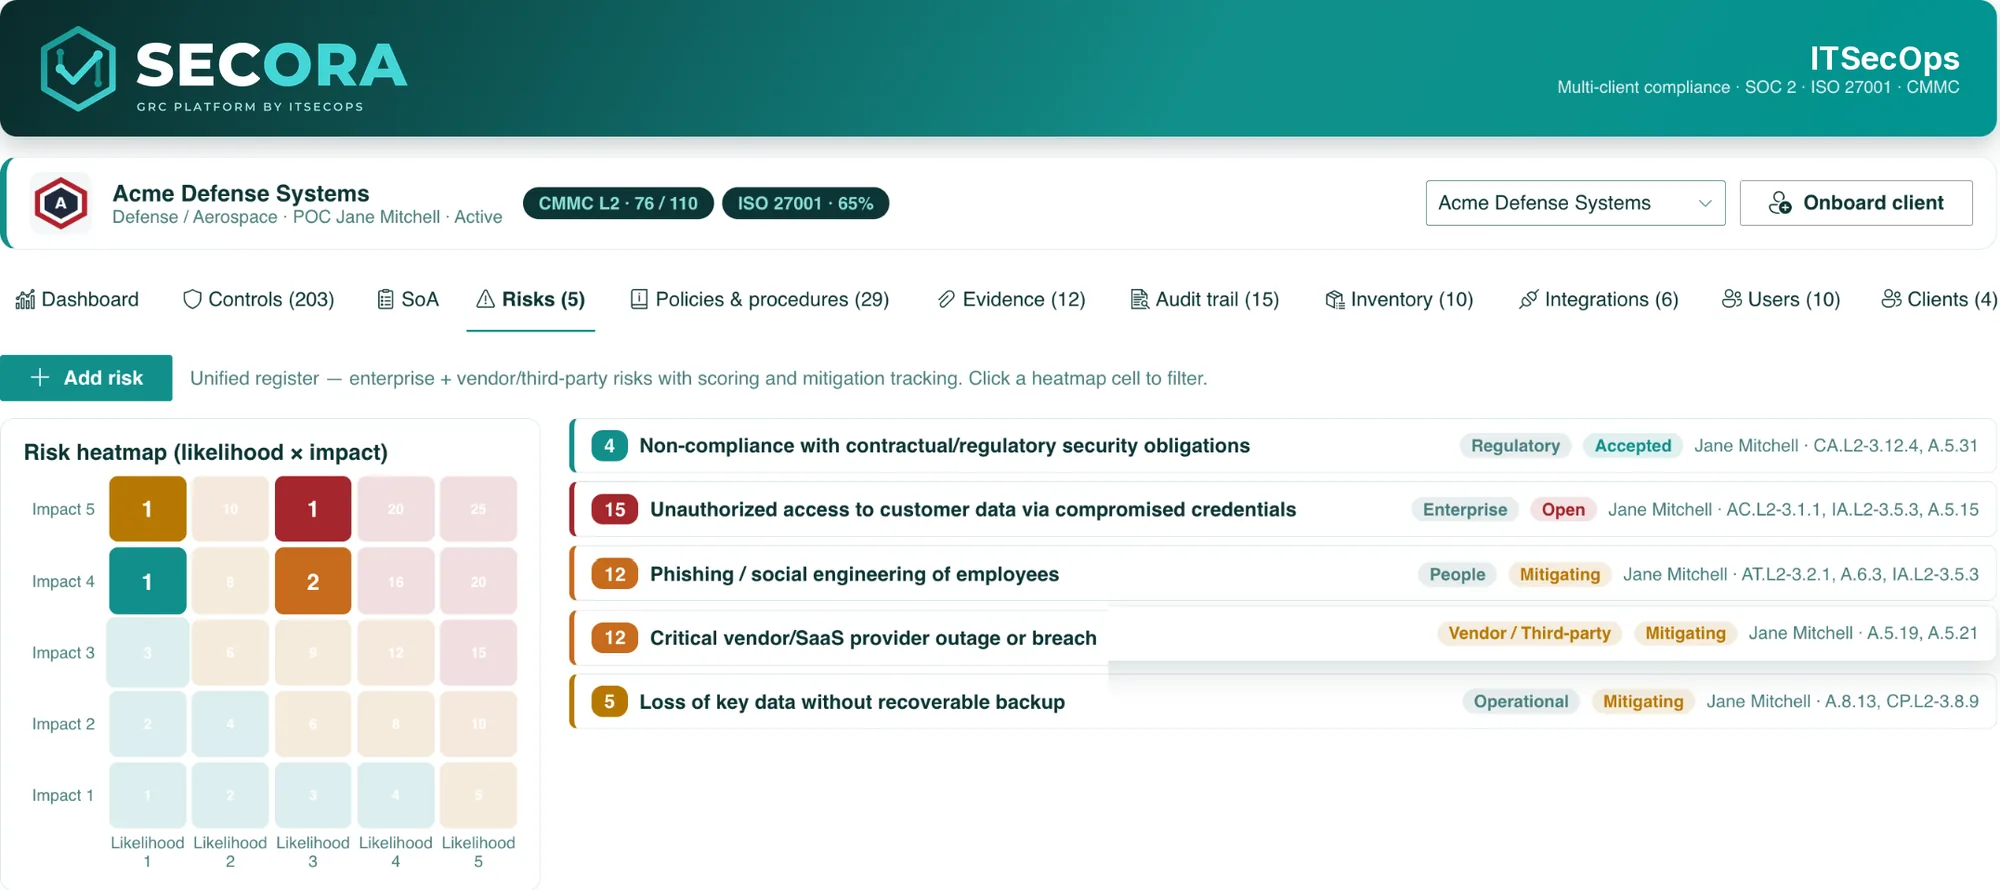This screenshot has width=2000, height=890.
Task: Open the SoA tab
Action: pyautogui.click(x=408, y=299)
